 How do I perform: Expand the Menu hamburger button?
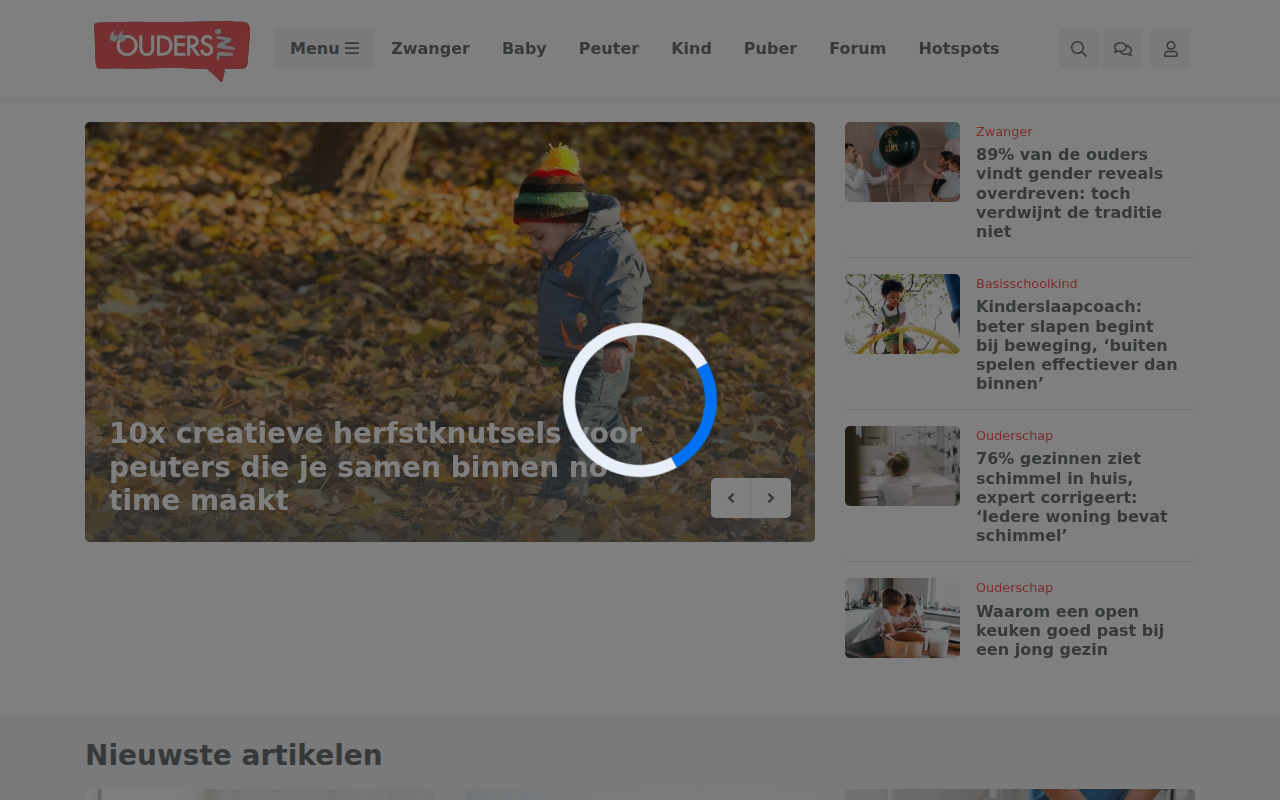324,49
